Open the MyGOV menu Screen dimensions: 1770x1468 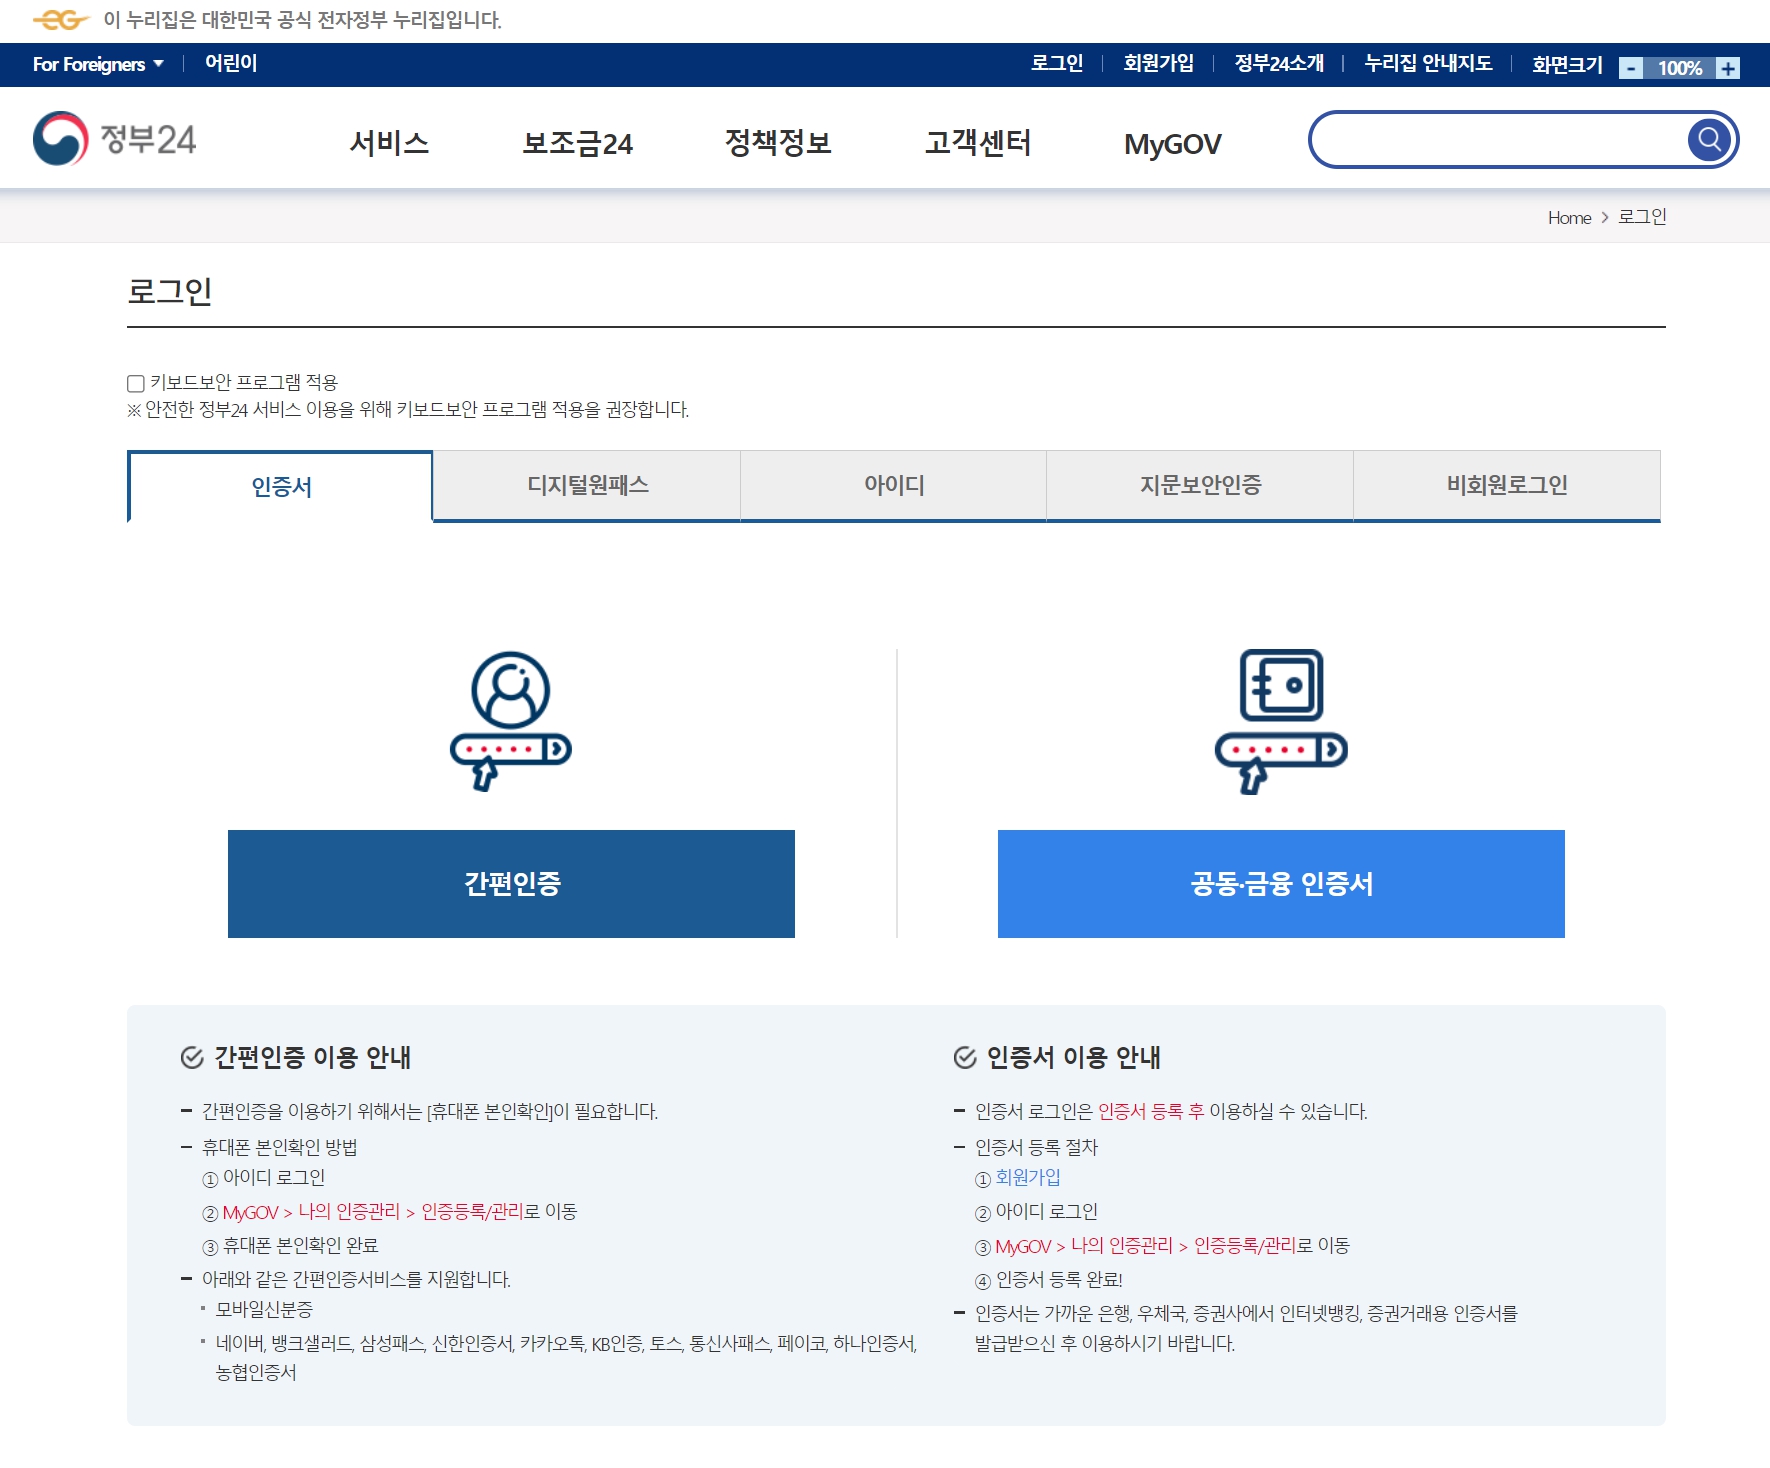pyautogui.click(x=1172, y=143)
